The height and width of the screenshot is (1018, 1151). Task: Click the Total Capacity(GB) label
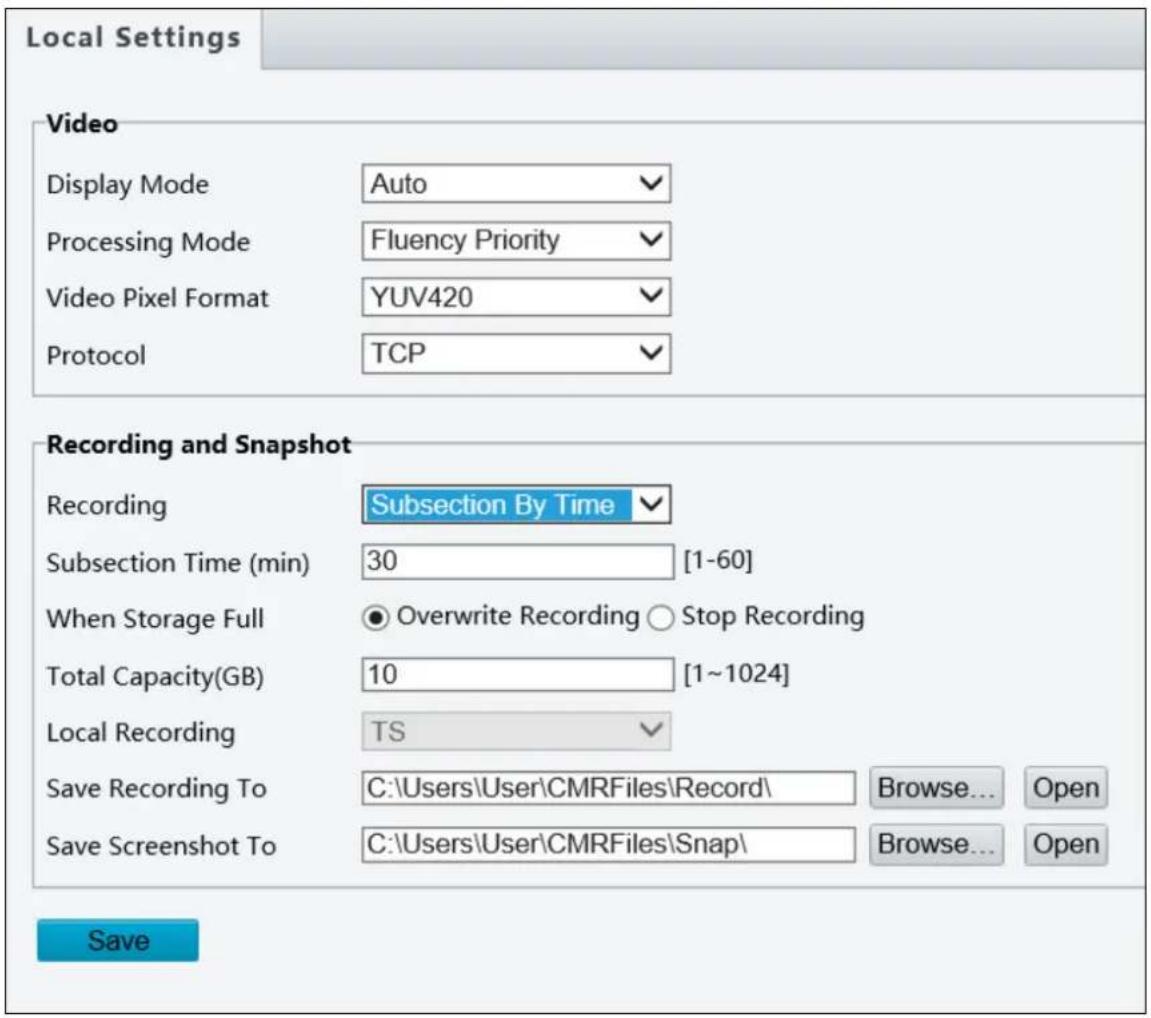pyautogui.click(x=156, y=676)
